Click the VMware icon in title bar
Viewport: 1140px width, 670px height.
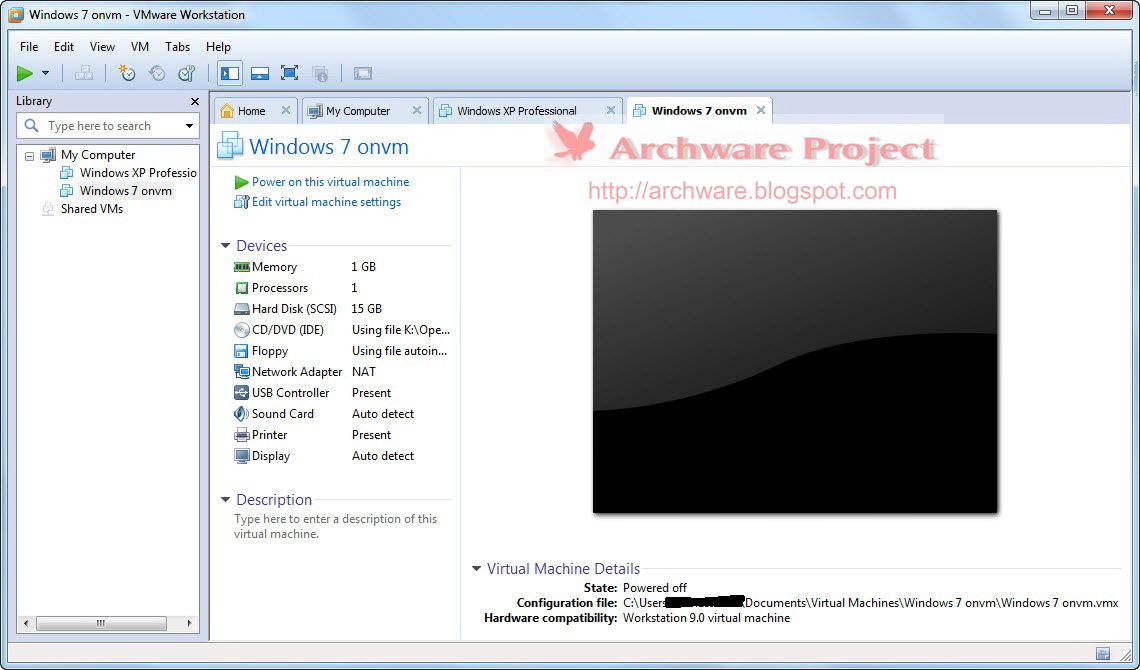pyautogui.click(x=15, y=15)
